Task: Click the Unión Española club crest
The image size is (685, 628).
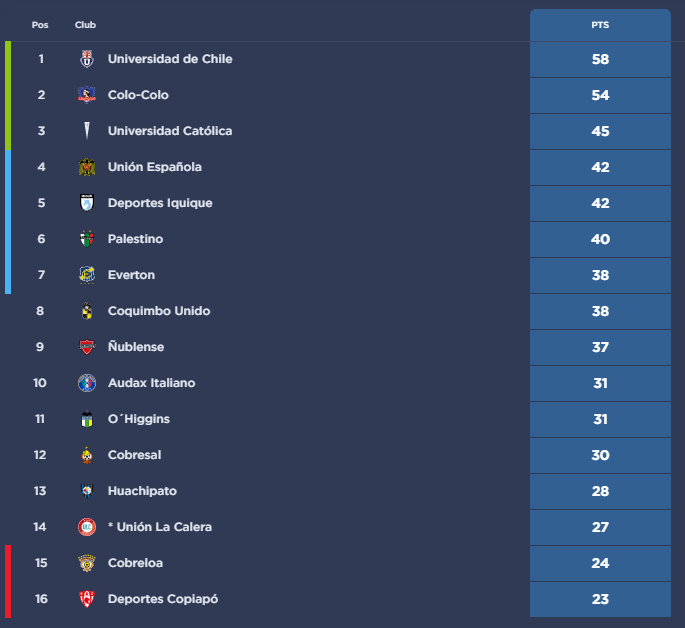Action: (87, 167)
